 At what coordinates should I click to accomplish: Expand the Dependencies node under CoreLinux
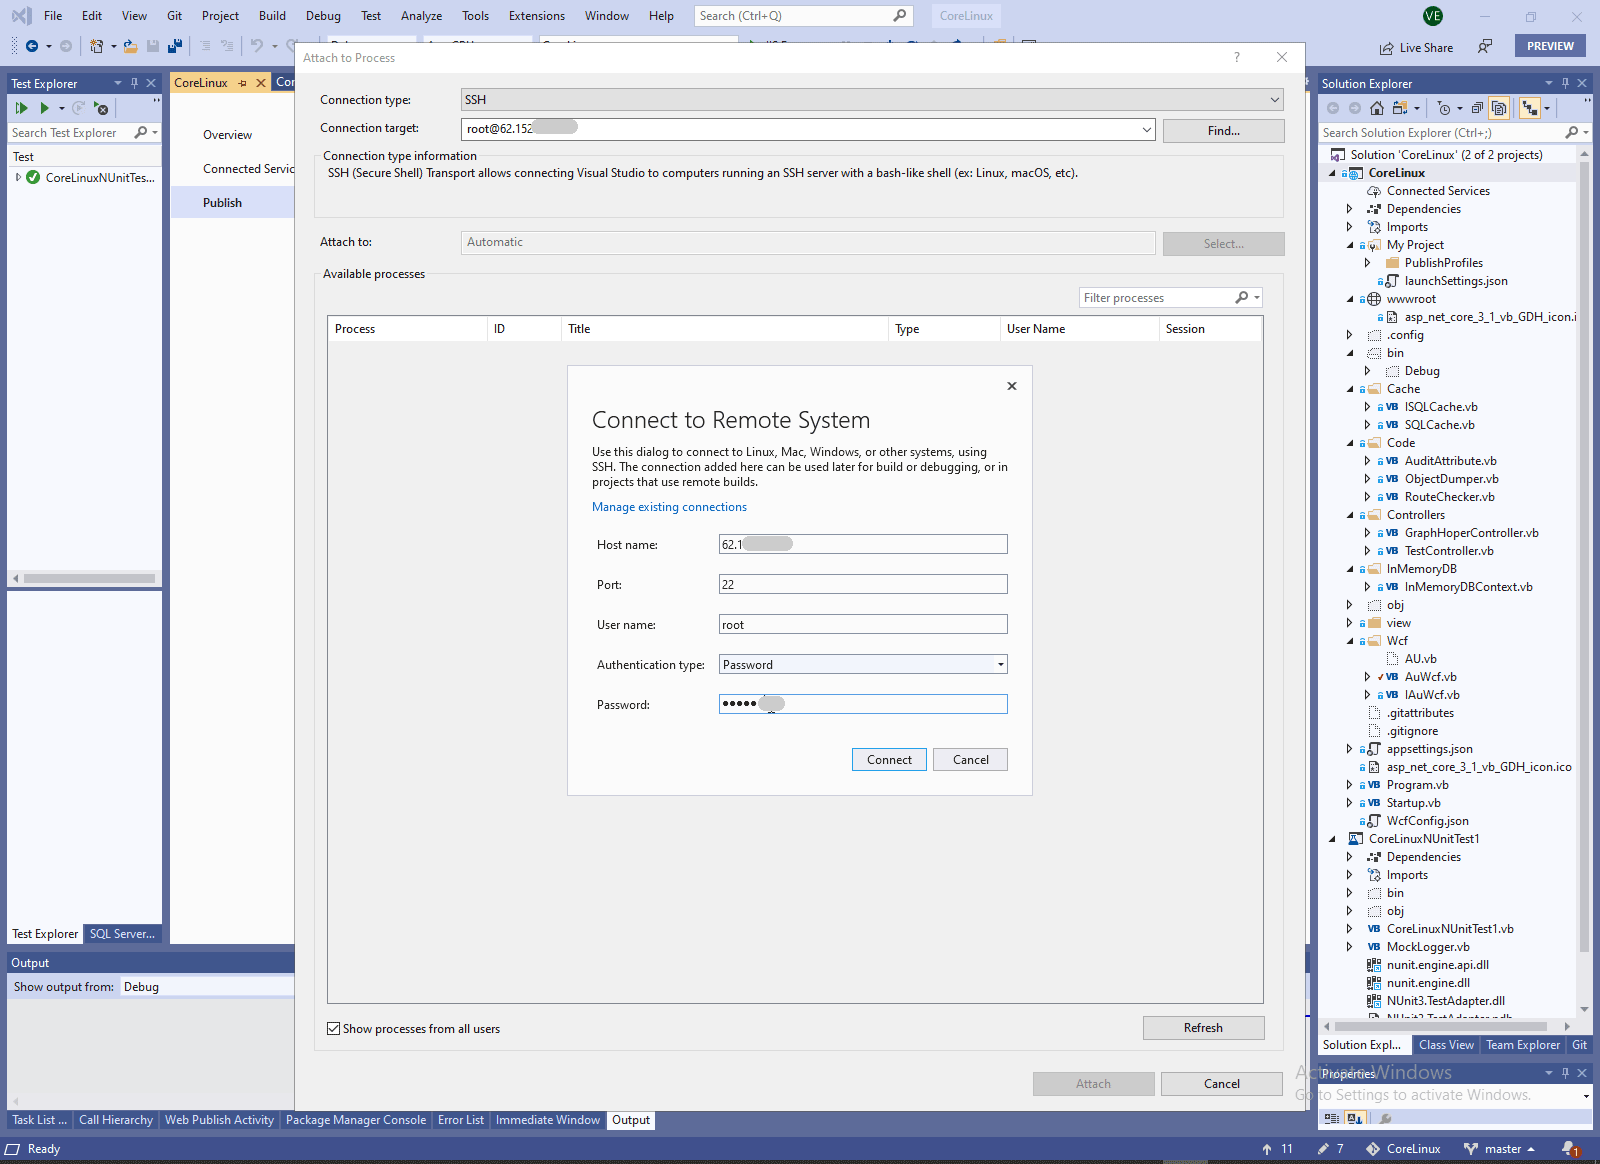click(x=1350, y=209)
